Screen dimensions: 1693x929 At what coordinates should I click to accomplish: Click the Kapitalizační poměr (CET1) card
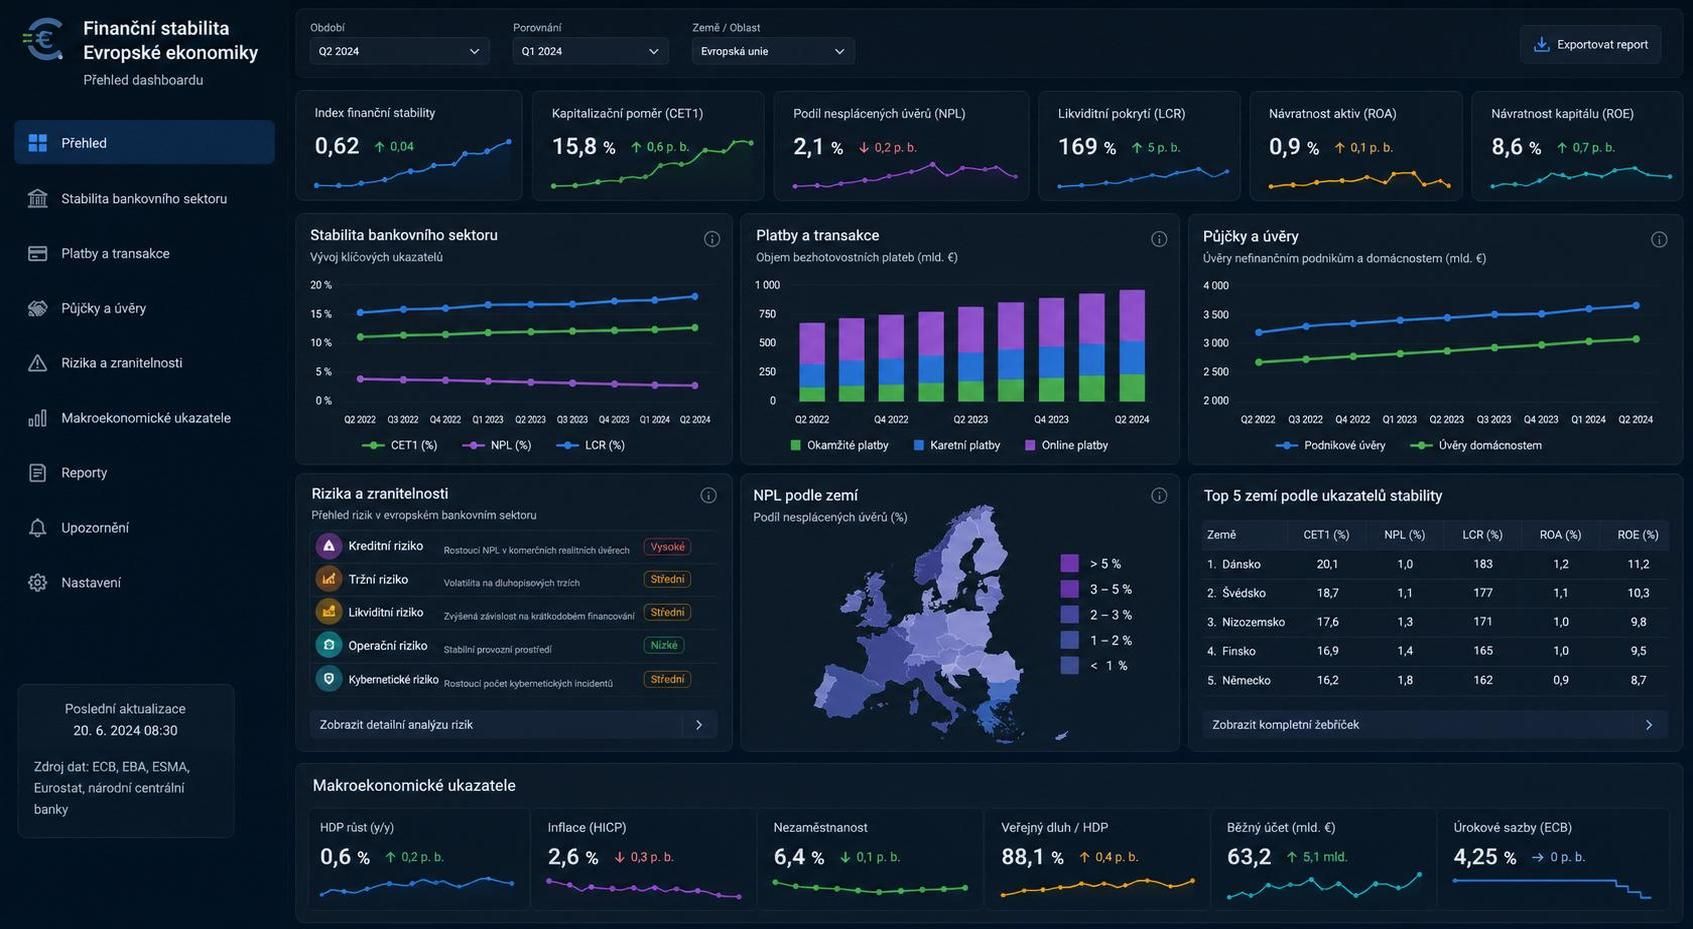(648, 146)
